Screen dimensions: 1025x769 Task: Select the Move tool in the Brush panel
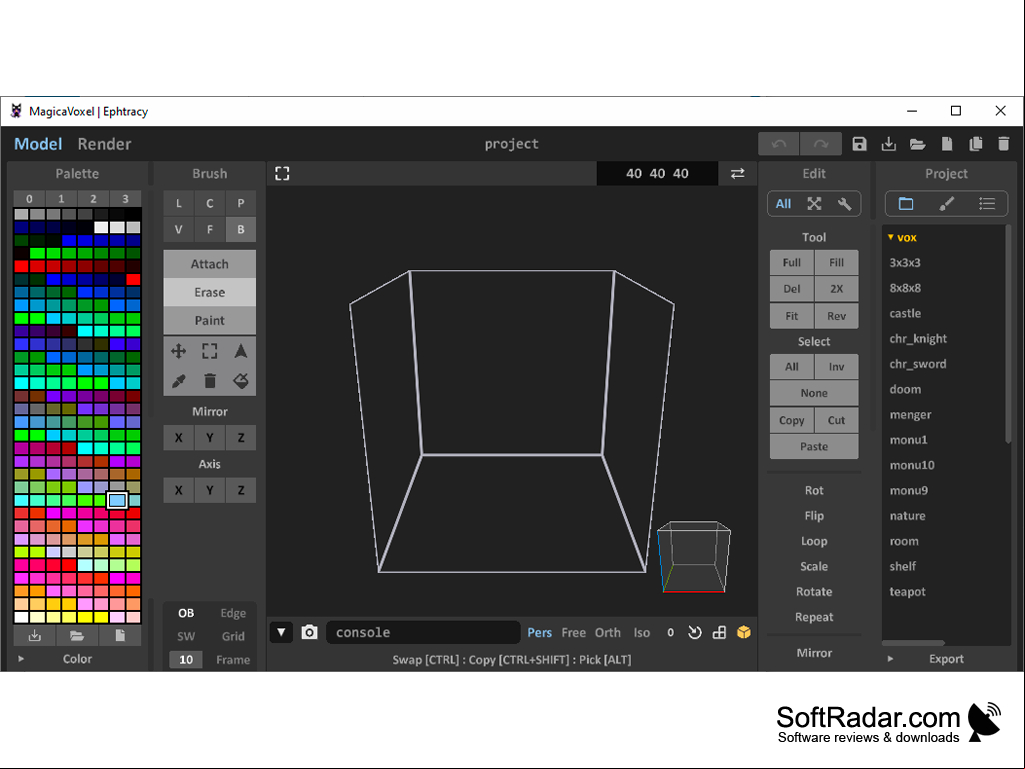coord(178,351)
